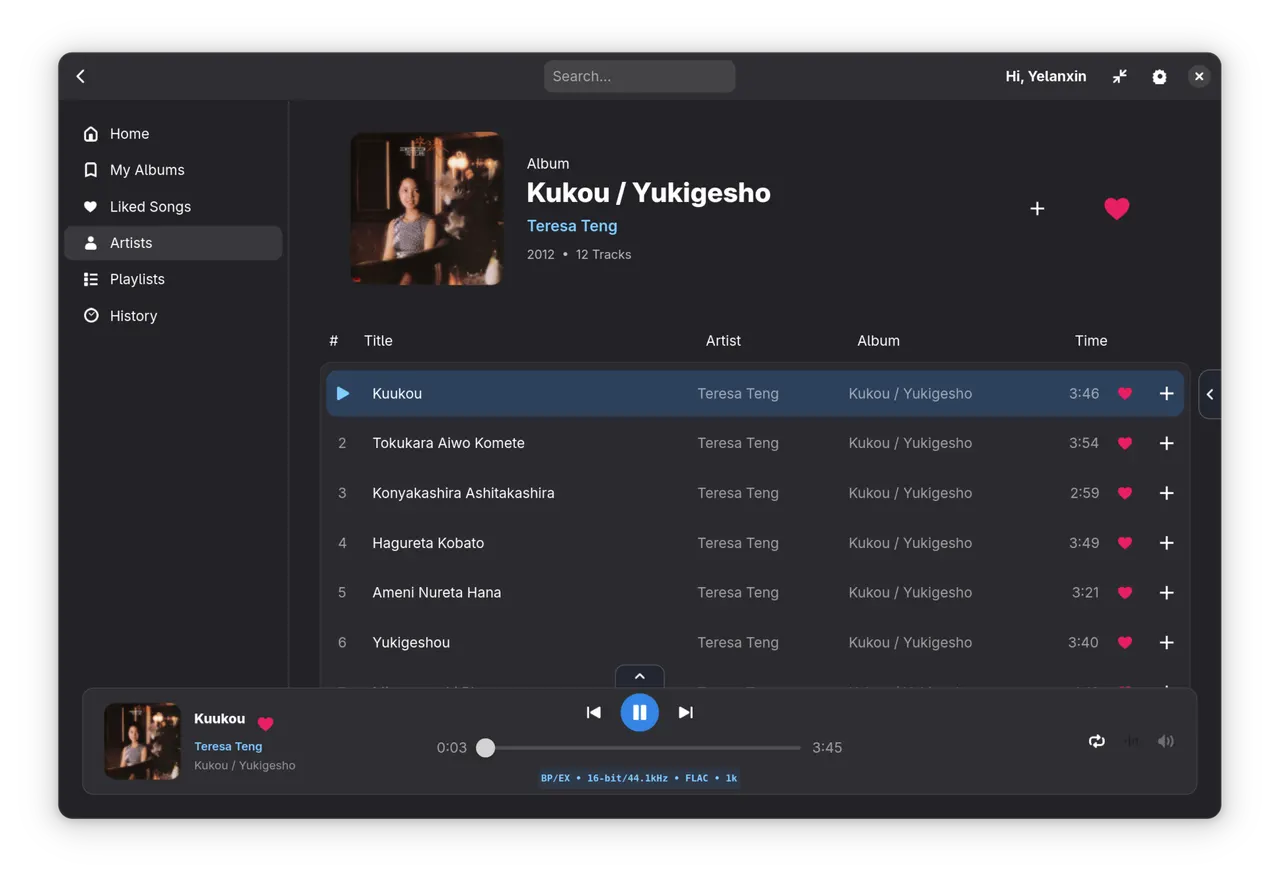1280x883 pixels.
Task: Open Playlists in the sidebar
Action: point(173,279)
